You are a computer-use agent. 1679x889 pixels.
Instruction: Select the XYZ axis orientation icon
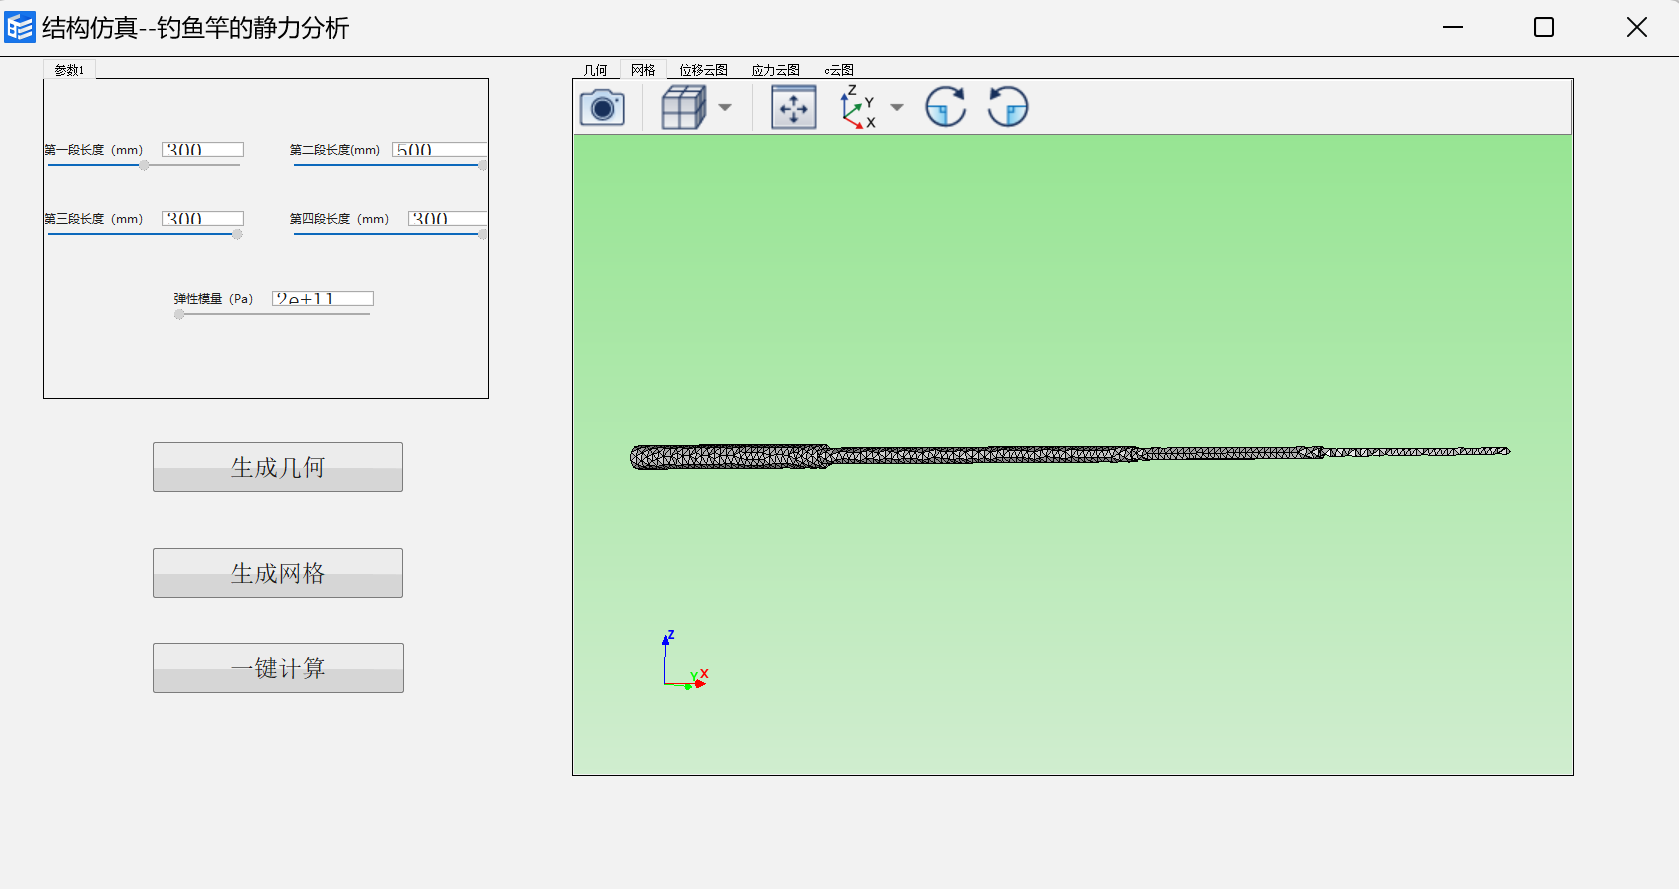(858, 107)
